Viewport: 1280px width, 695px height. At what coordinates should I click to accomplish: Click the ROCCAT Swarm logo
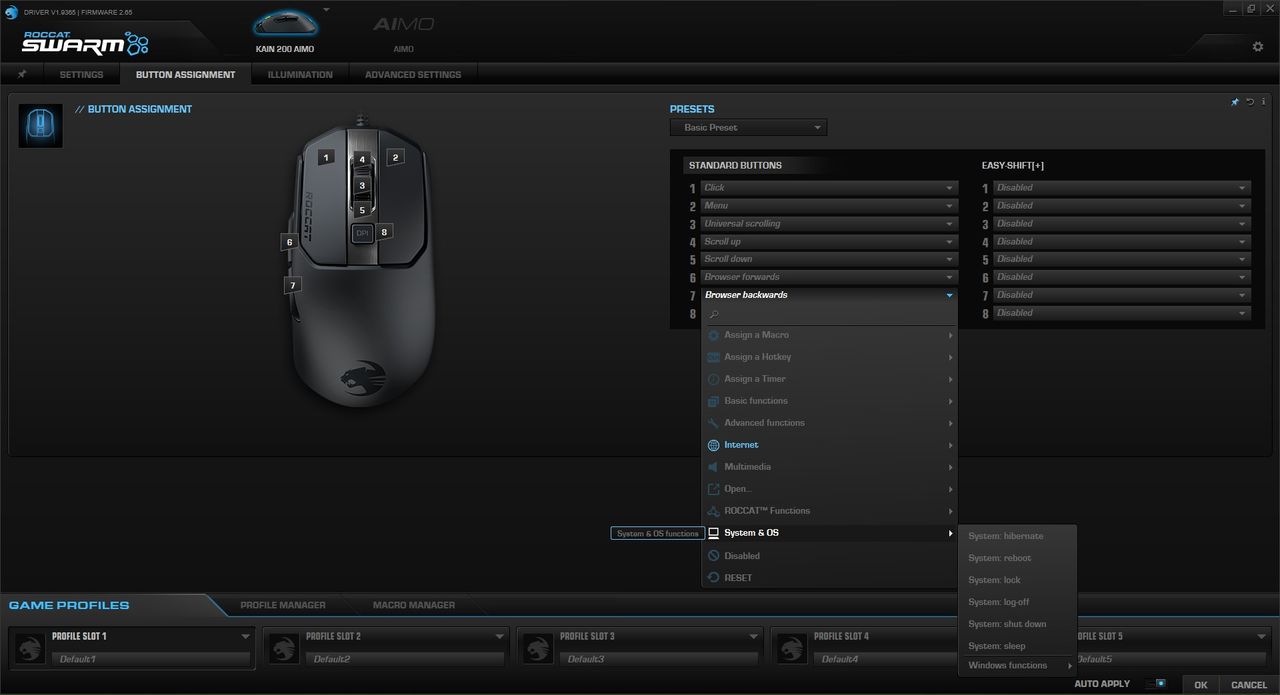tap(85, 42)
